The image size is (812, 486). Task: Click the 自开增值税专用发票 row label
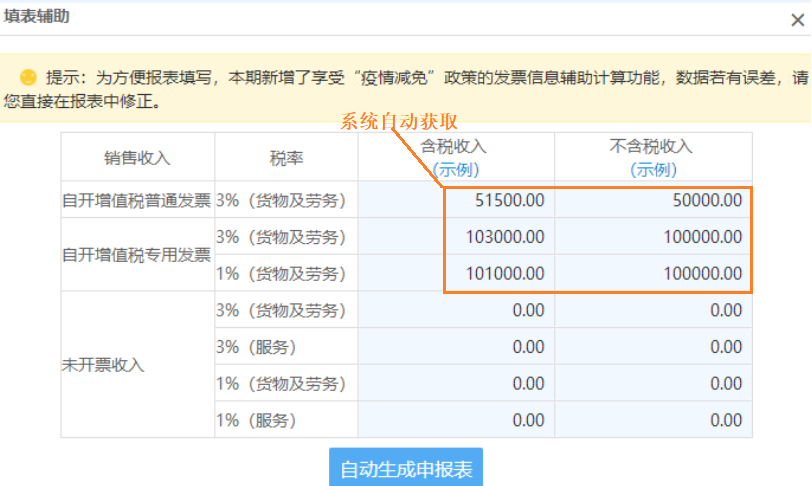(x=137, y=254)
